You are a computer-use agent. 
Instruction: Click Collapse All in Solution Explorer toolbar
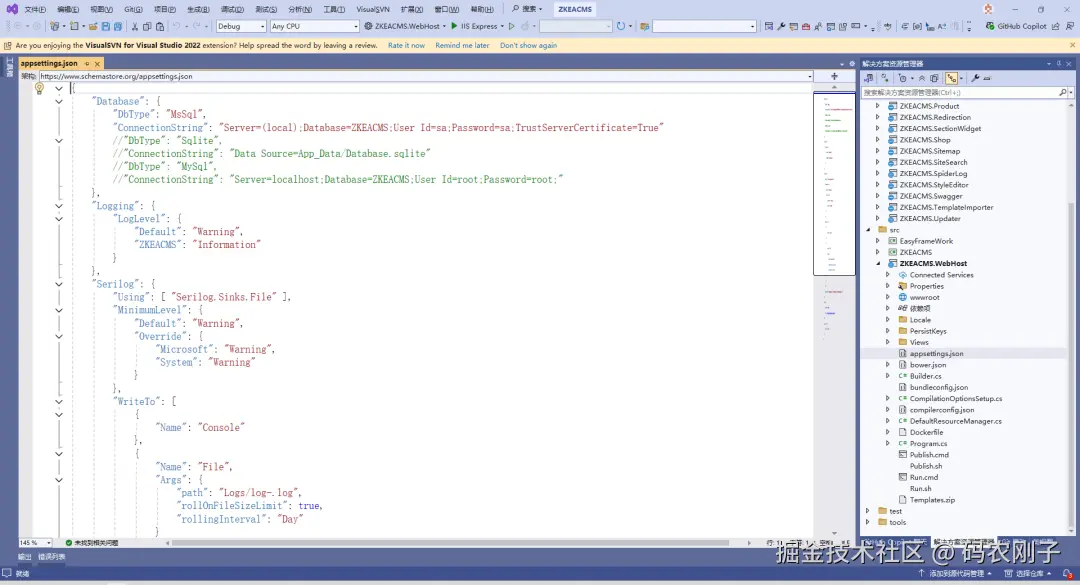[x=922, y=79]
